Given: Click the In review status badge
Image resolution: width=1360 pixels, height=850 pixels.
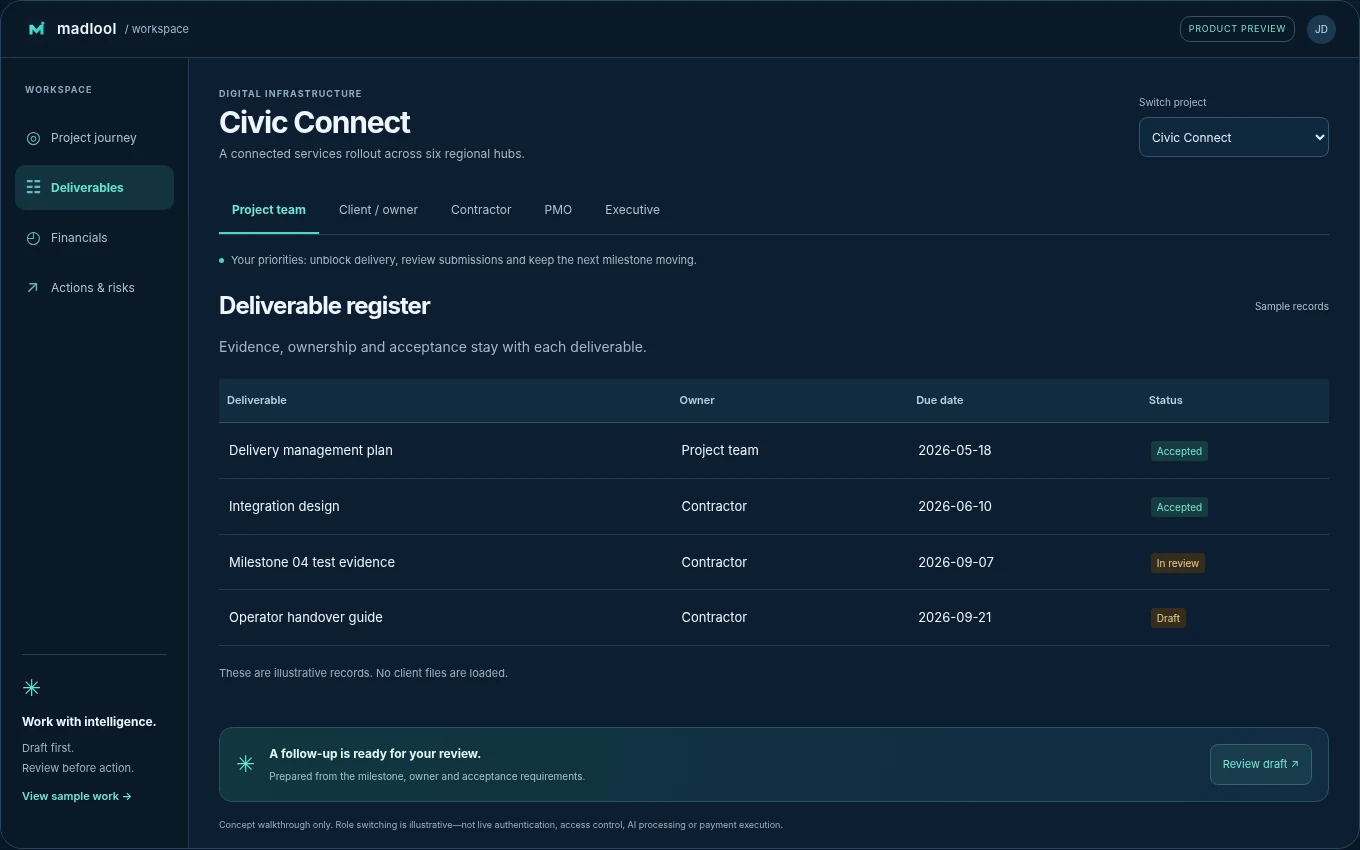Looking at the screenshot, I should click(1177, 563).
